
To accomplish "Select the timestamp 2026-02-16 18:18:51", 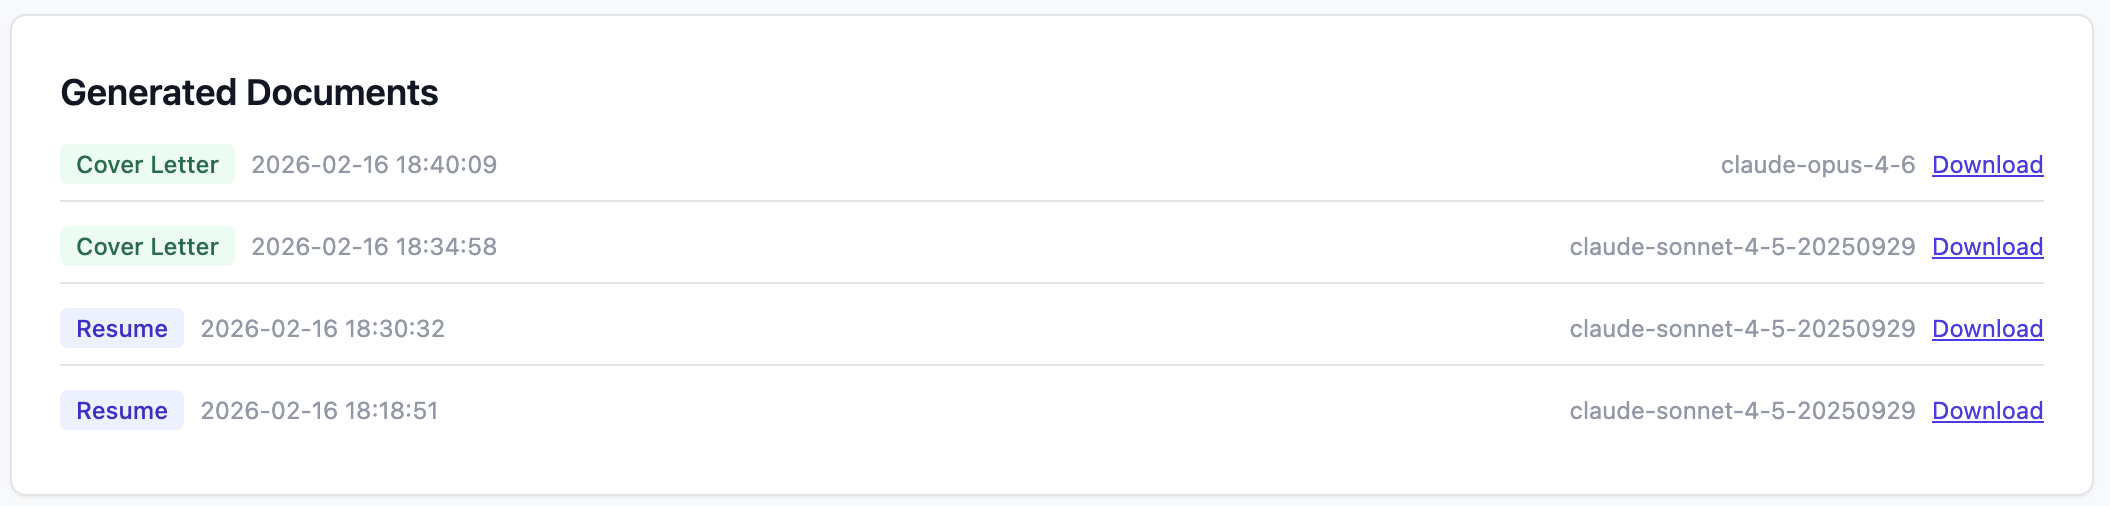I will pos(319,411).
